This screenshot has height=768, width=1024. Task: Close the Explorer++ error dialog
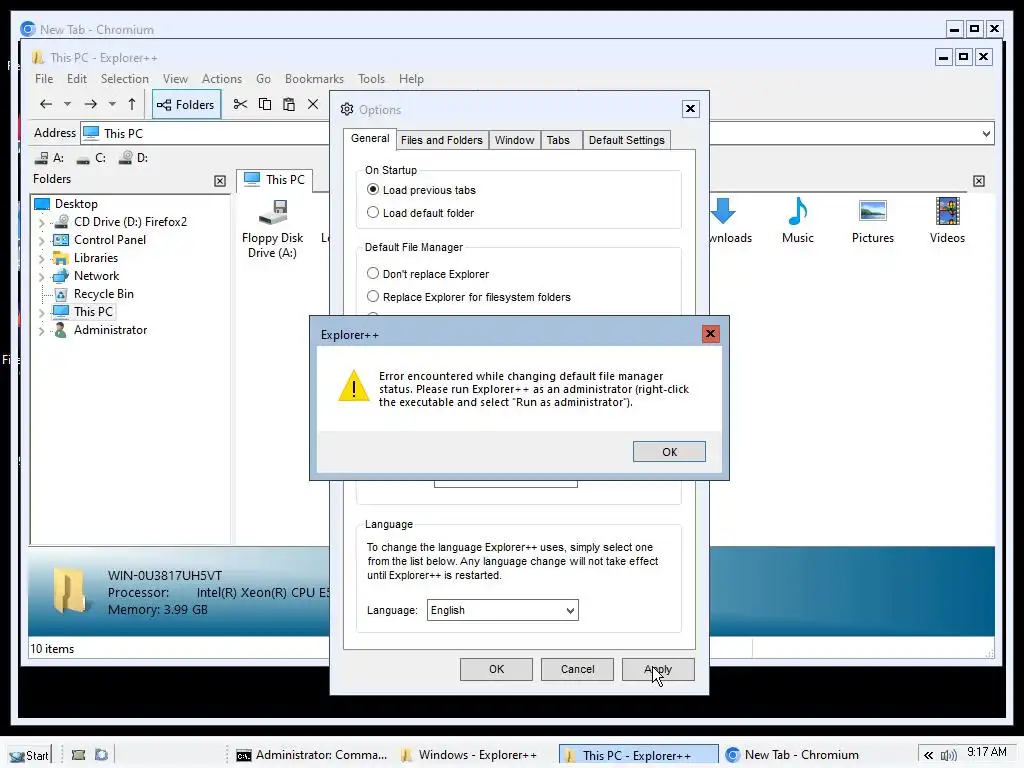(x=710, y=334)
